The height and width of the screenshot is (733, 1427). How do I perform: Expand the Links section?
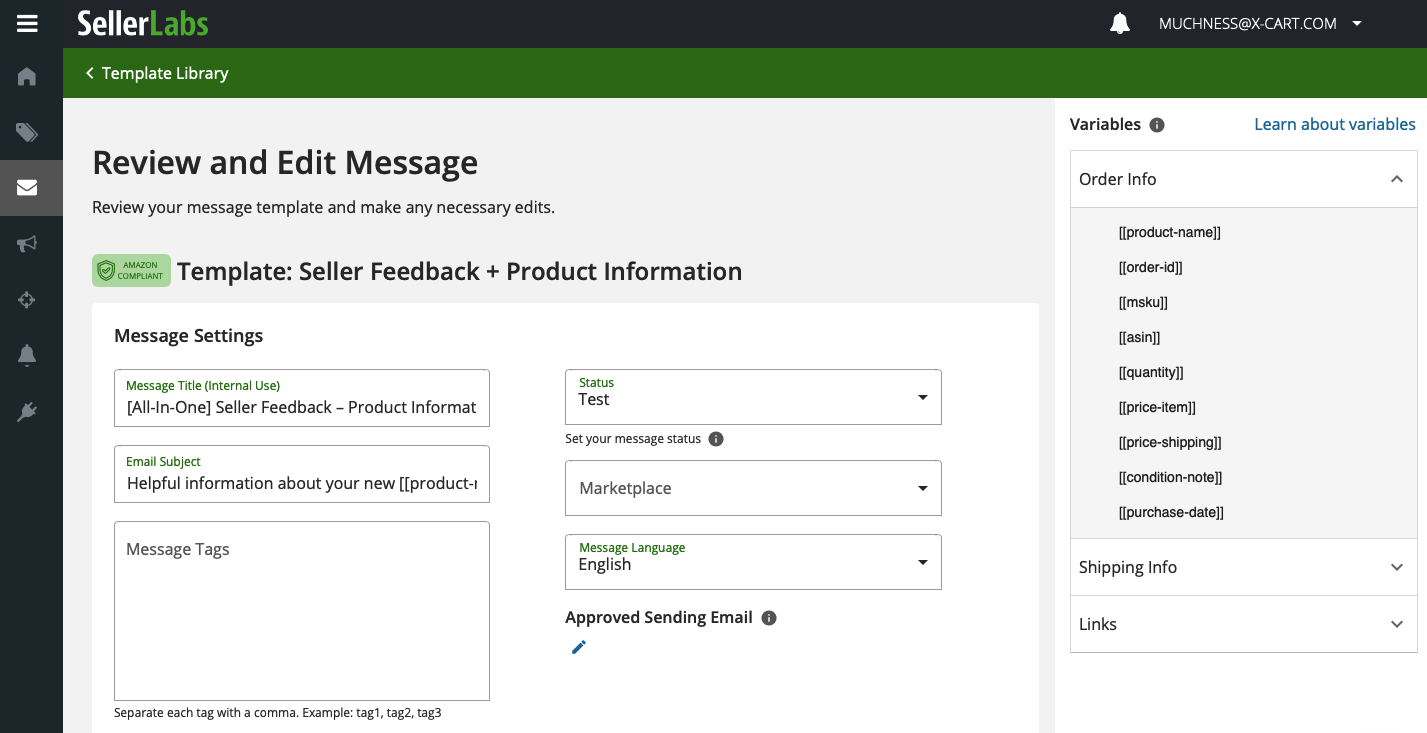[1243, 624]
